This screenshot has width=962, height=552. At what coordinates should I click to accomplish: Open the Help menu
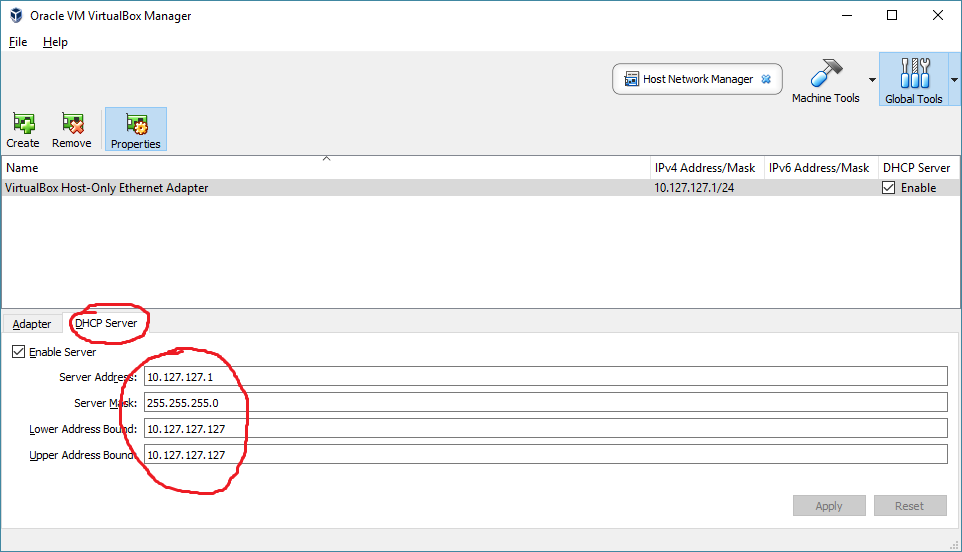55,42
